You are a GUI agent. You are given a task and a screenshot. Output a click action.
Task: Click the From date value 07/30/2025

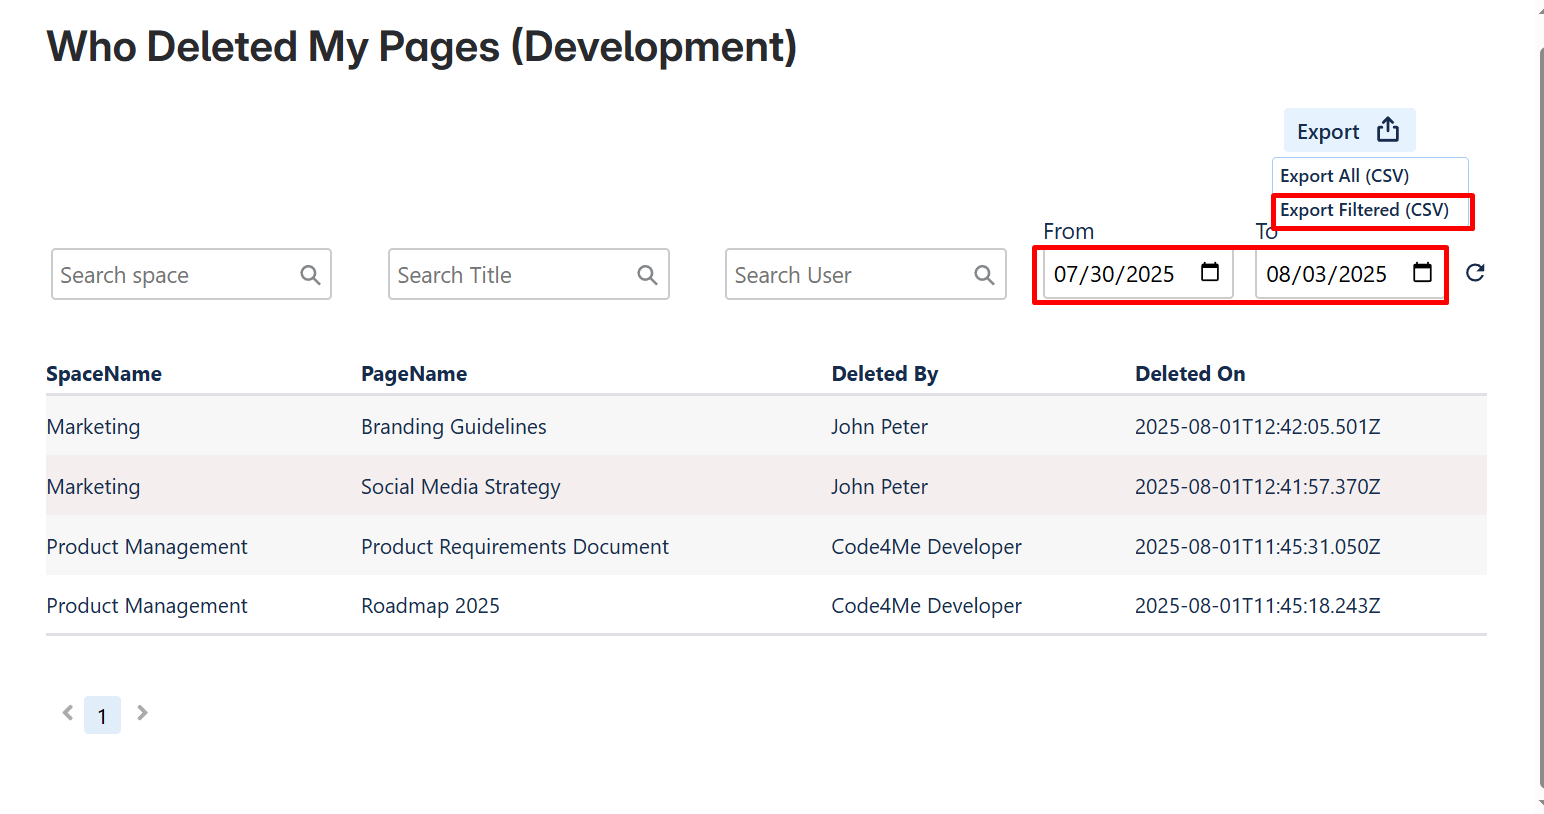(x=1114, y=274)
